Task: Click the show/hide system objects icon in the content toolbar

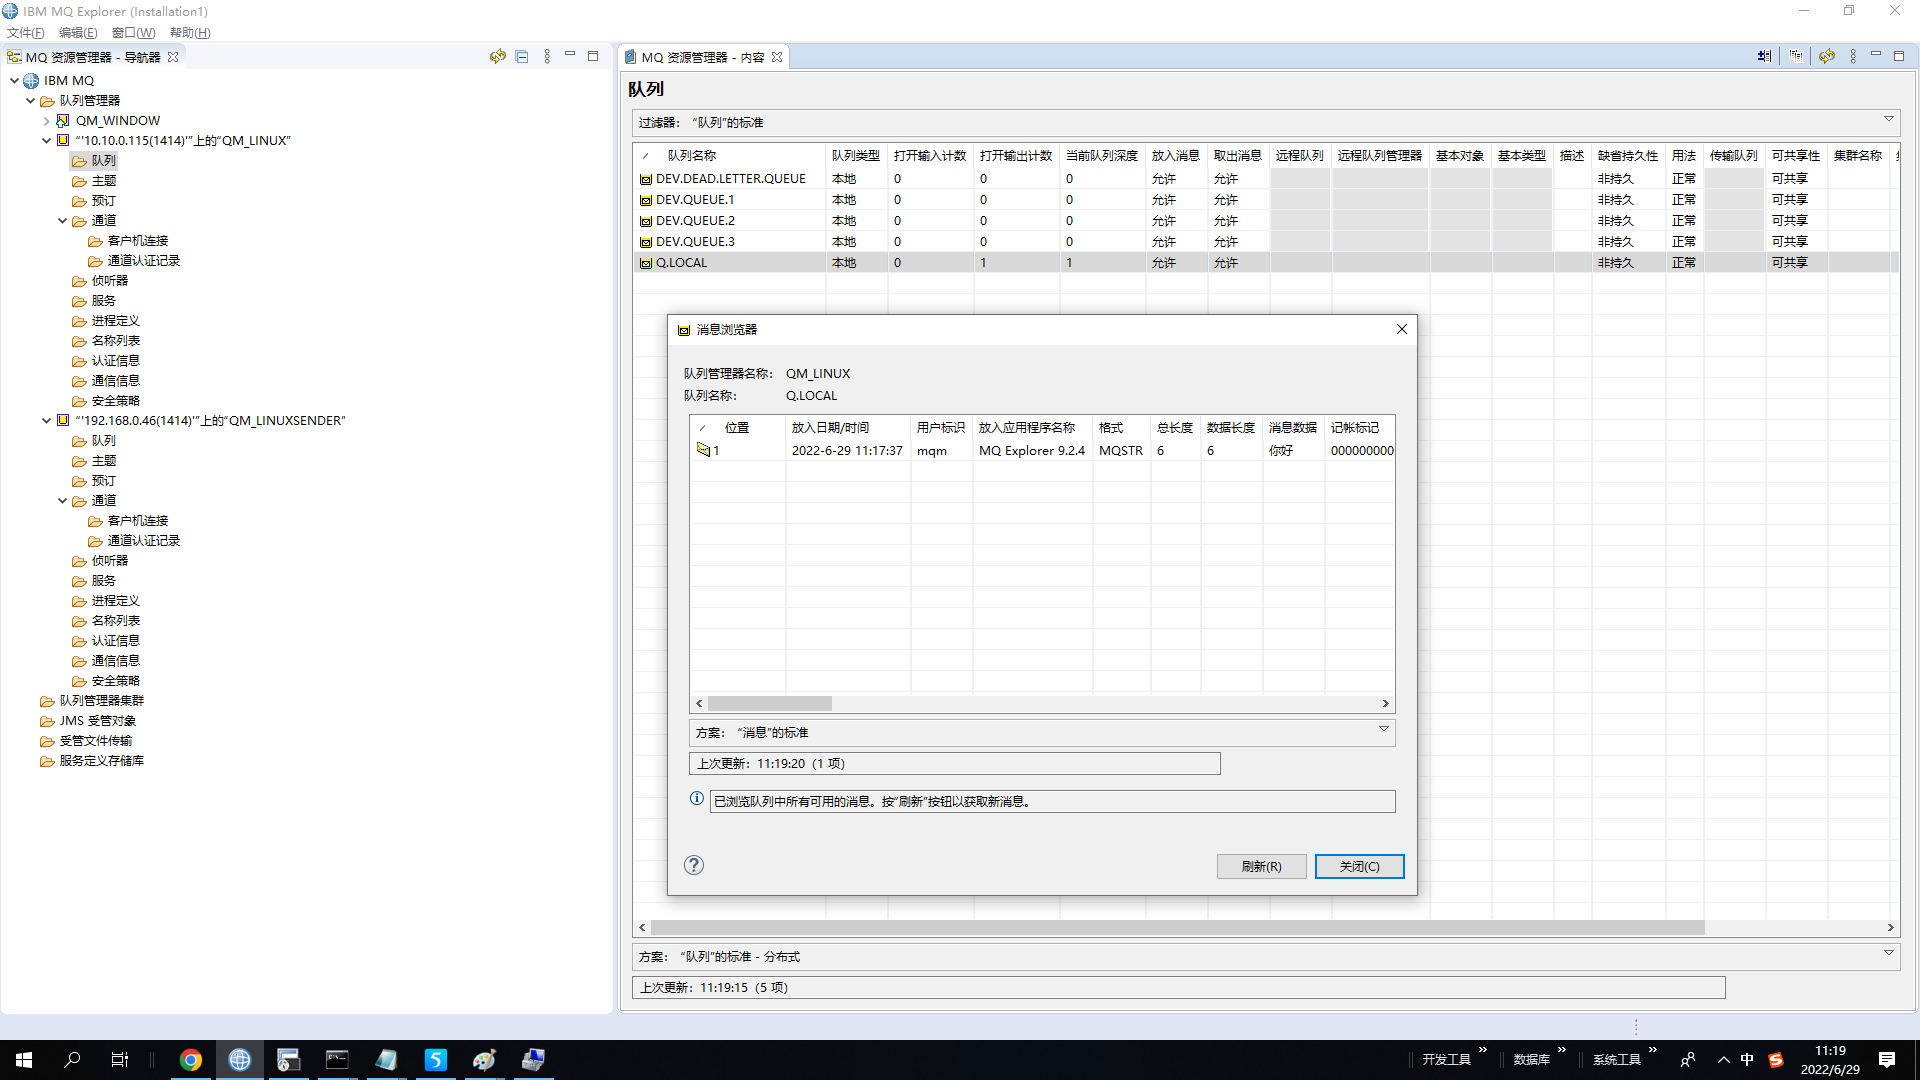Action: pos(1764,57)
